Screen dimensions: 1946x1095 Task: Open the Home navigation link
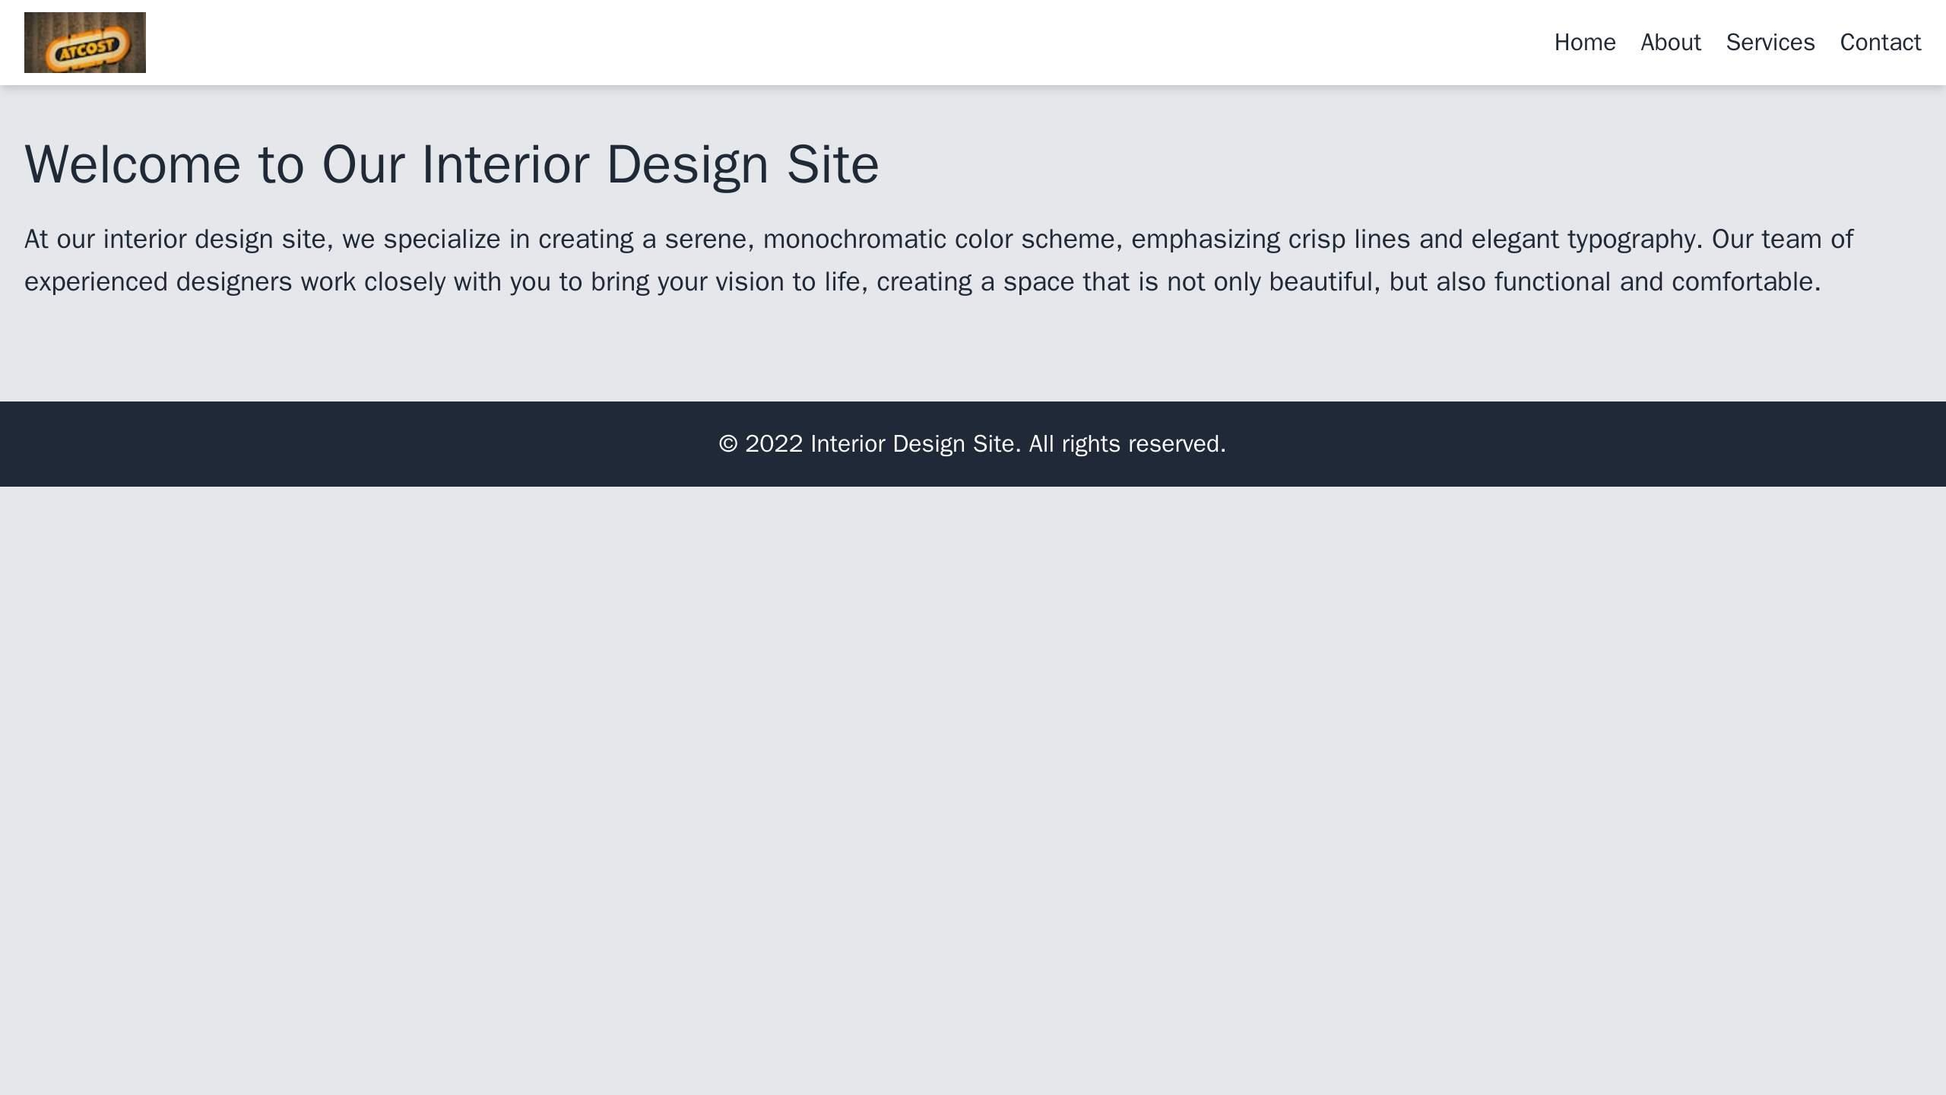point(1584,43)
